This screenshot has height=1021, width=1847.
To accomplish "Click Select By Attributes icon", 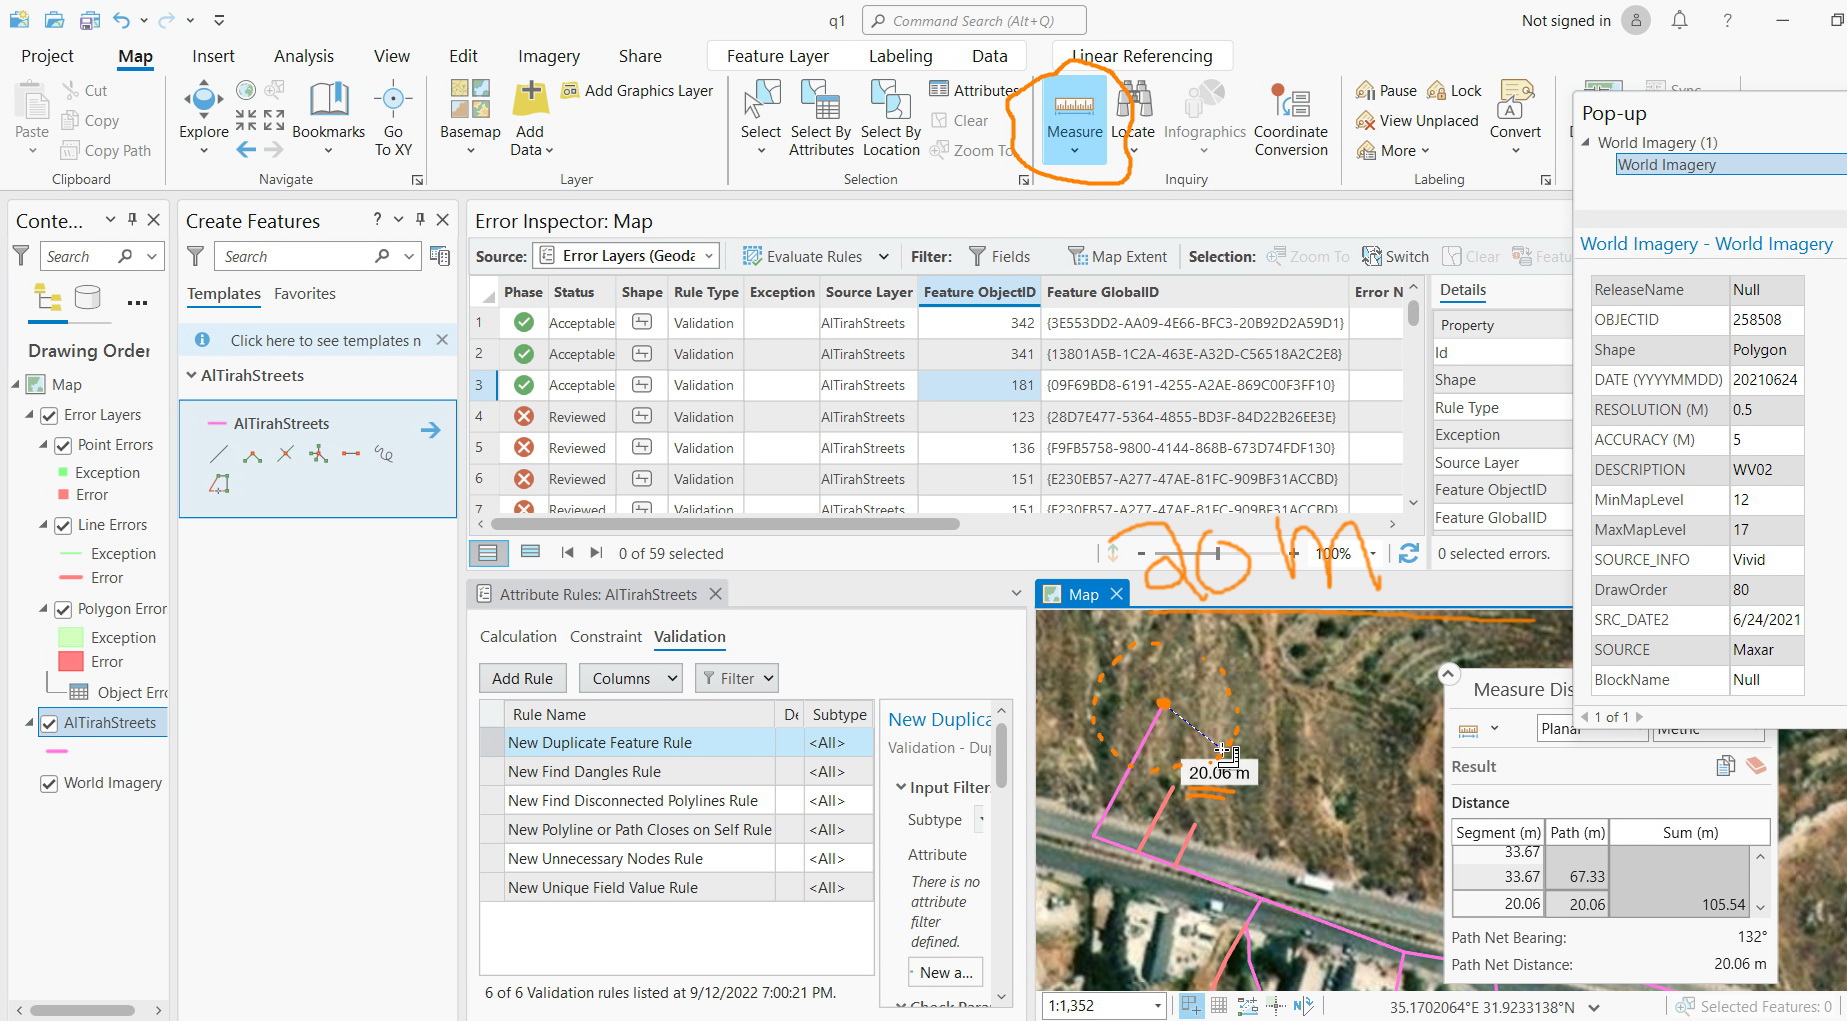I will (820, 101).
